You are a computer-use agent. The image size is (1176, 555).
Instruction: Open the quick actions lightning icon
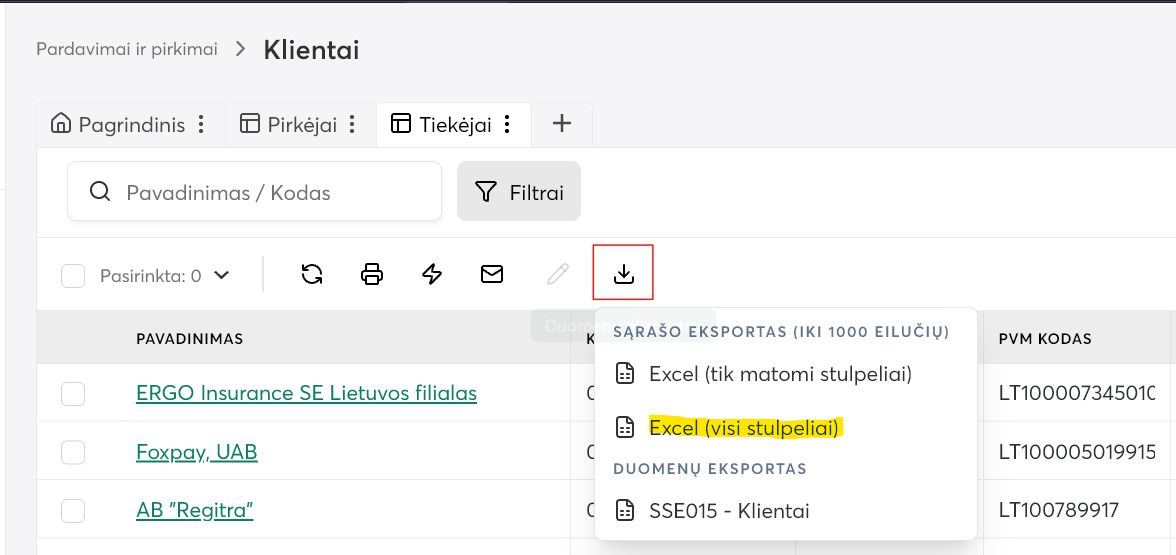(x=432, y=274)
